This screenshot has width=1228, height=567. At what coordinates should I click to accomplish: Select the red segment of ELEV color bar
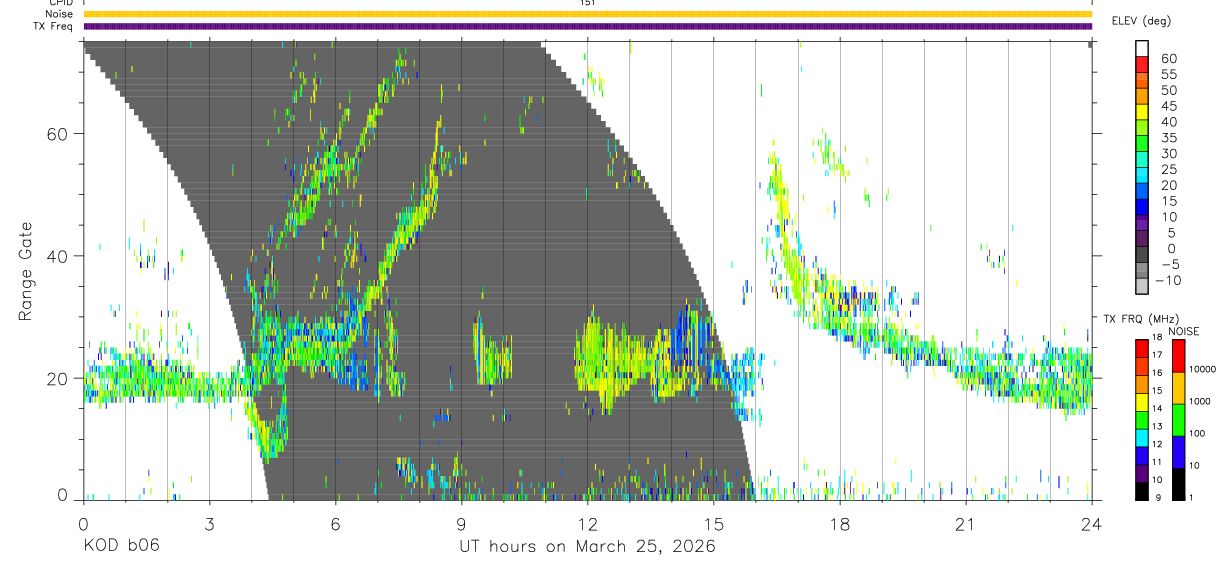1143,65
